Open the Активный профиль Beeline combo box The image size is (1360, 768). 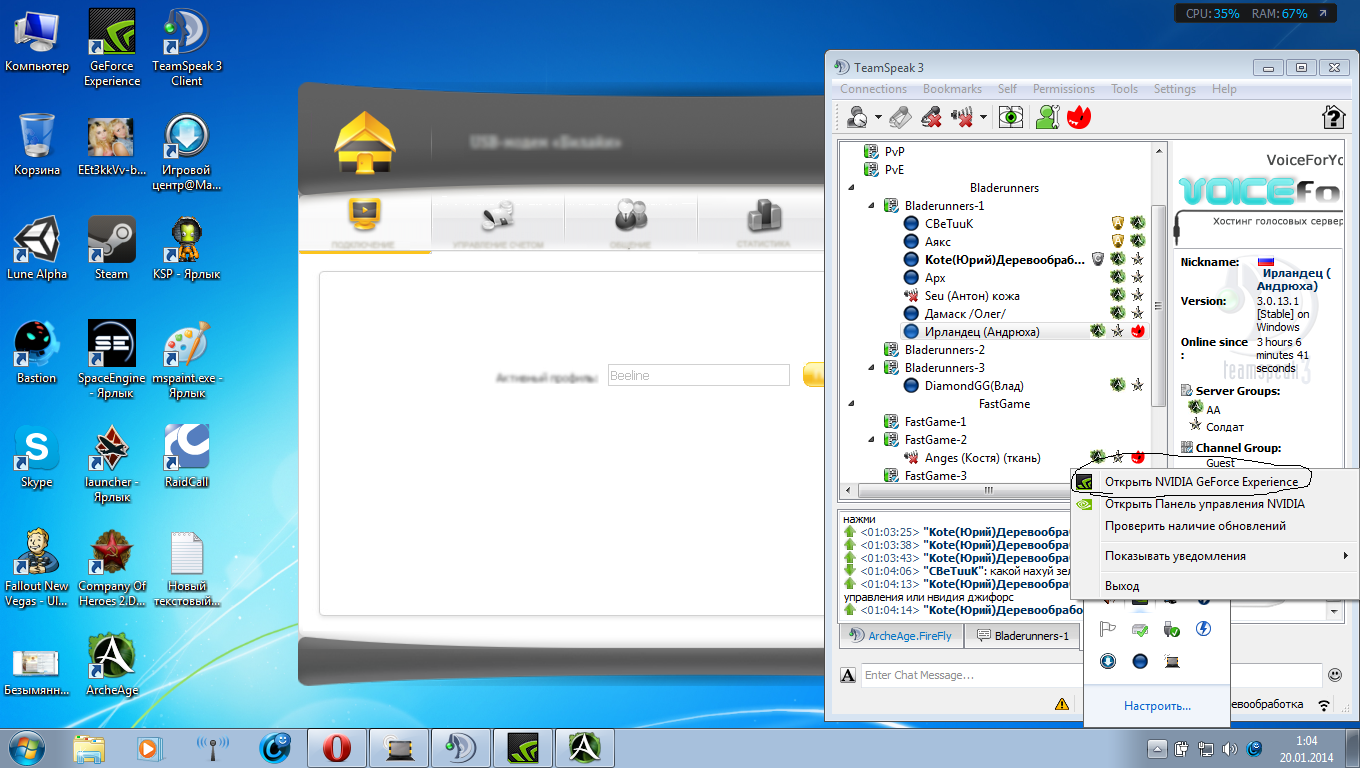[x=699, y=376]
